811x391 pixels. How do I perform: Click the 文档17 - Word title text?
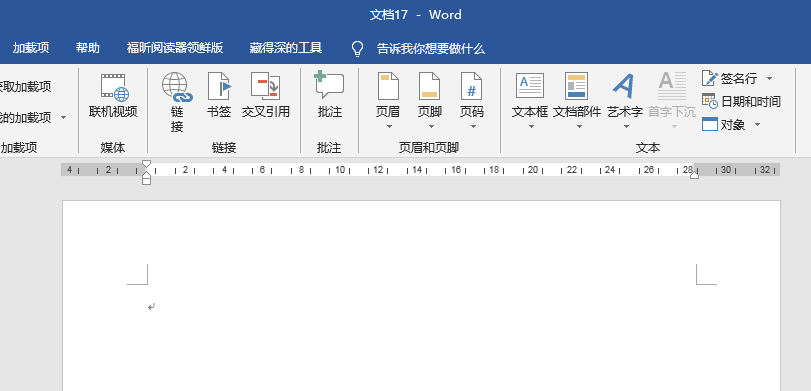[x=415, y=15]
